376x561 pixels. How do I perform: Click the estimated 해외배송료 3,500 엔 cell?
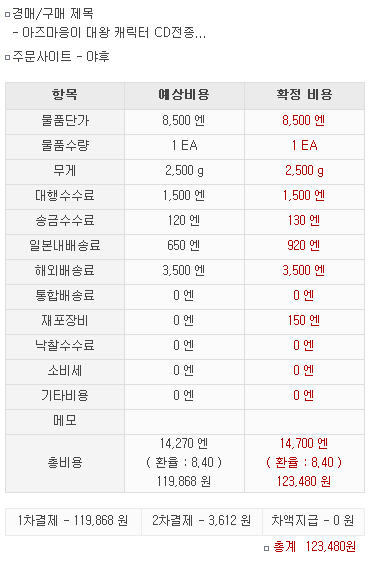tap(184, 271)
